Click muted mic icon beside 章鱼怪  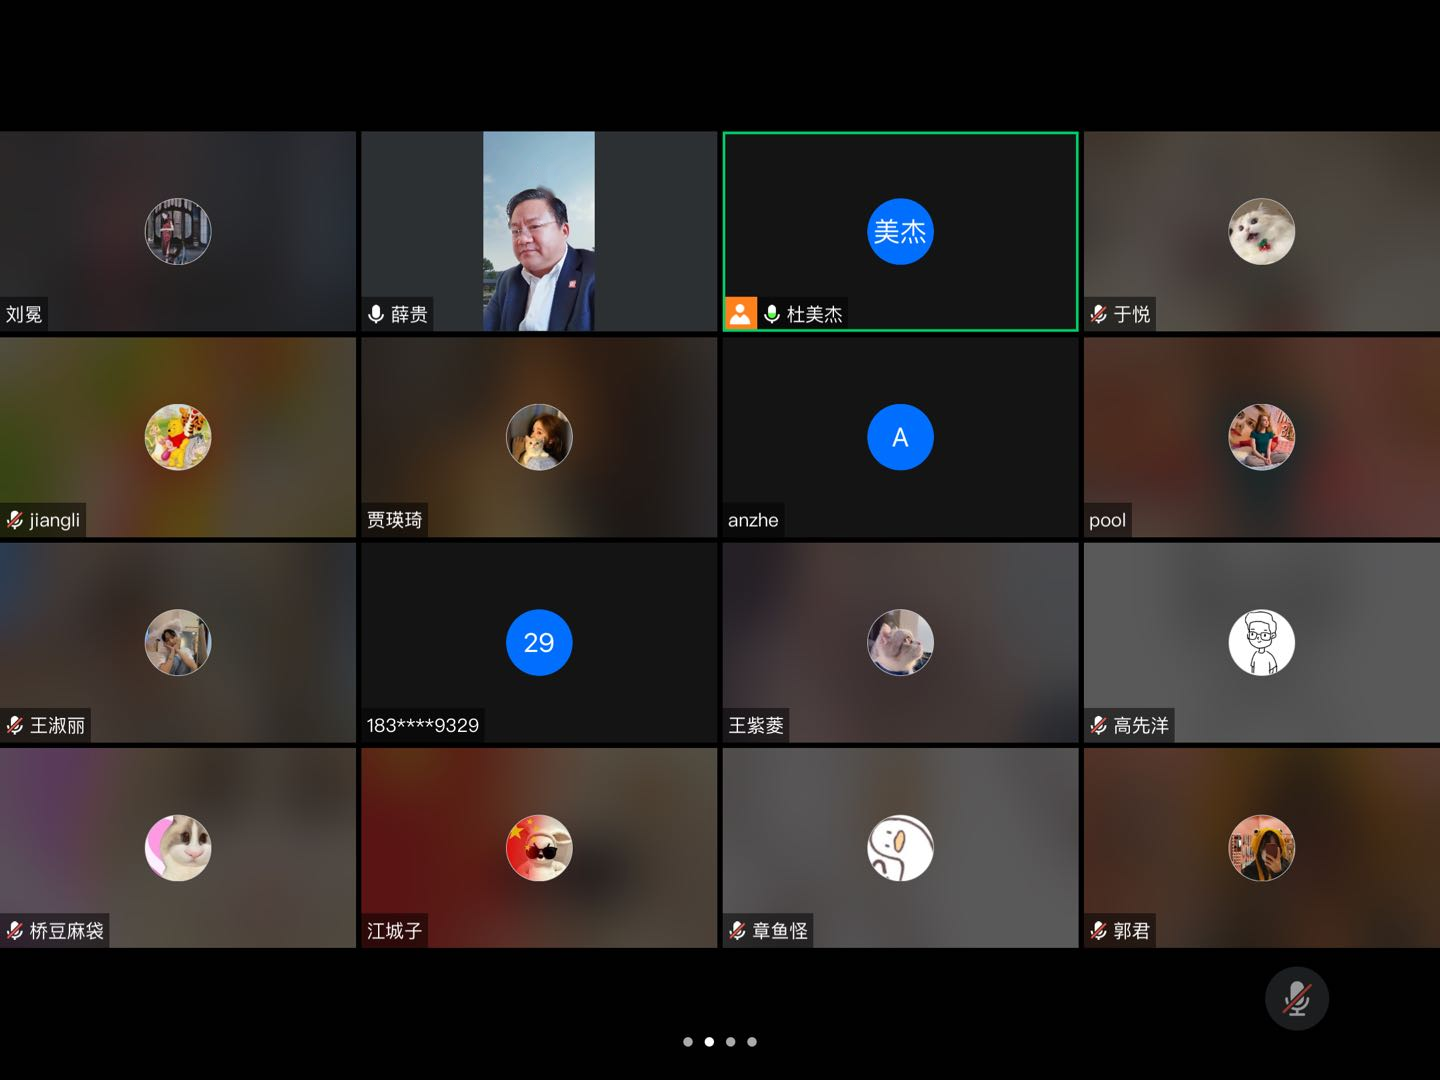tap(738, 931)
